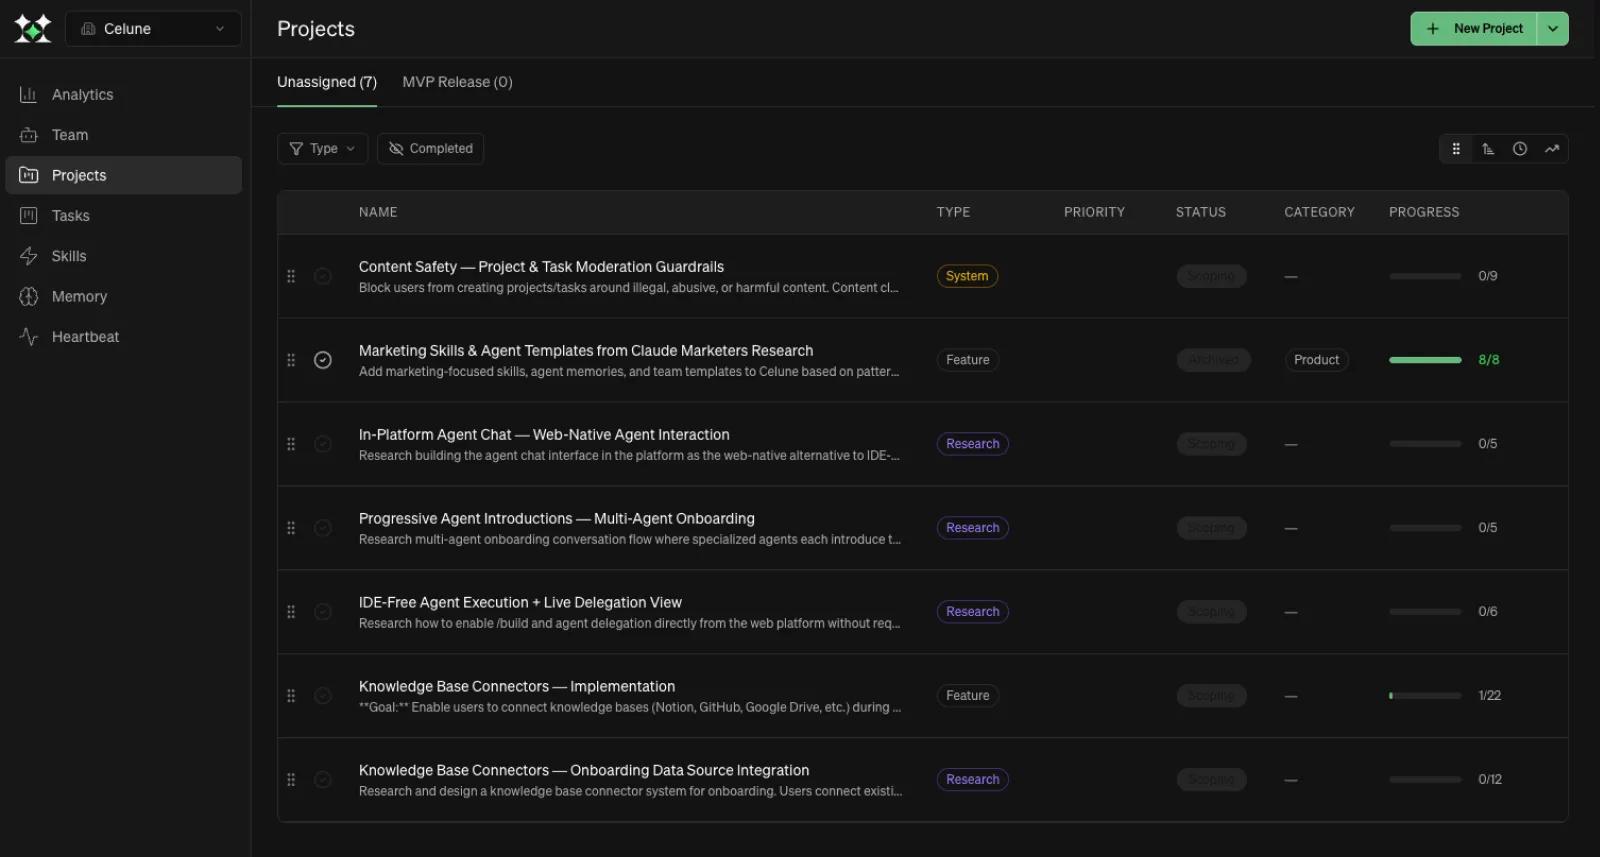Open Analytics from the sidebar

(82, 95)
